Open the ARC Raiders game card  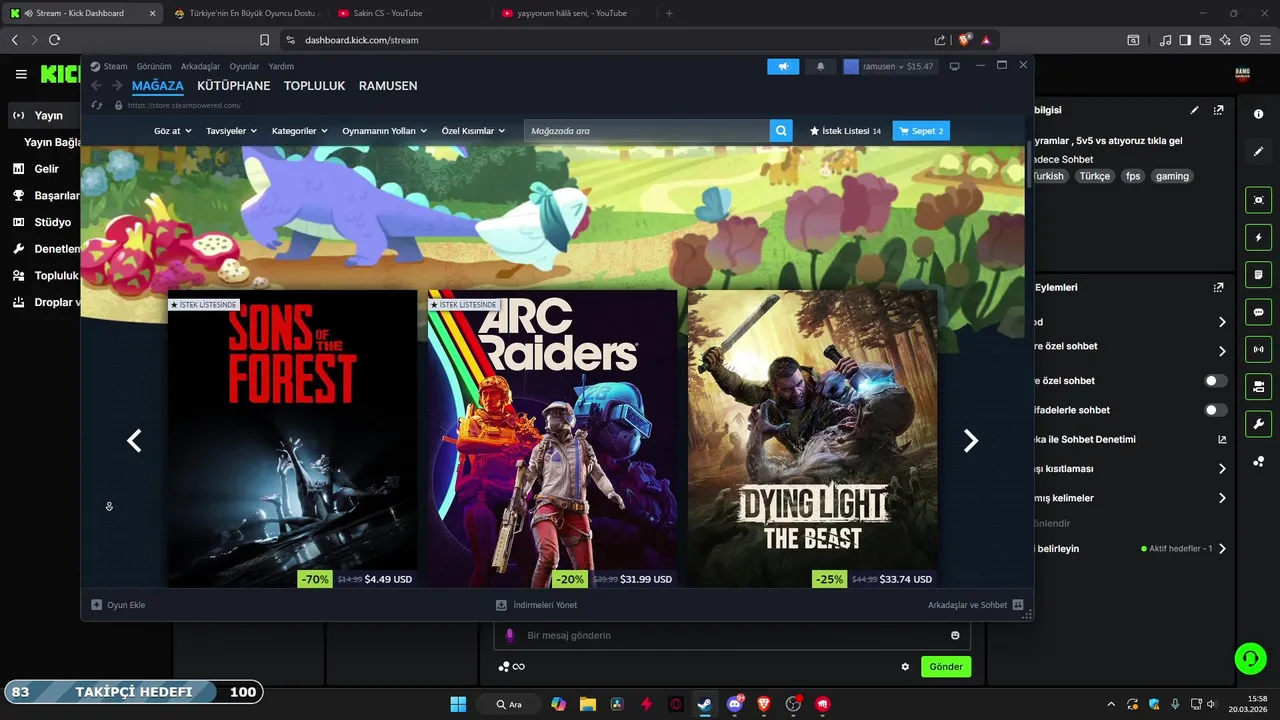(x=552, y=439)
